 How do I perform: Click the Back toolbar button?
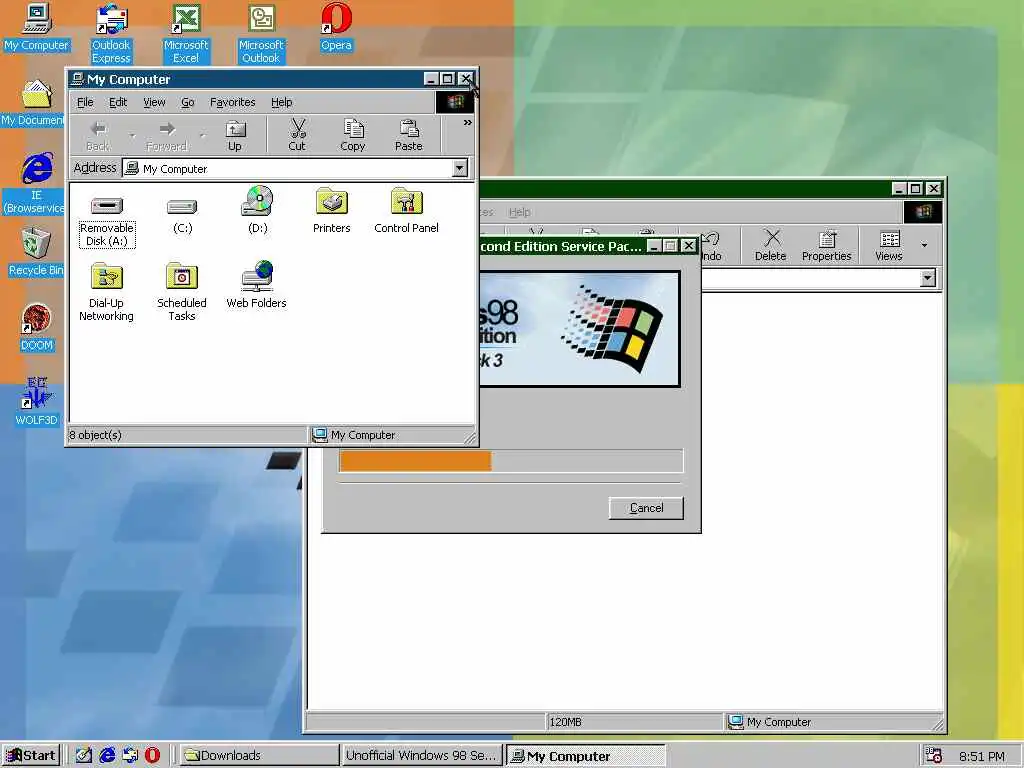pos(98,136)
